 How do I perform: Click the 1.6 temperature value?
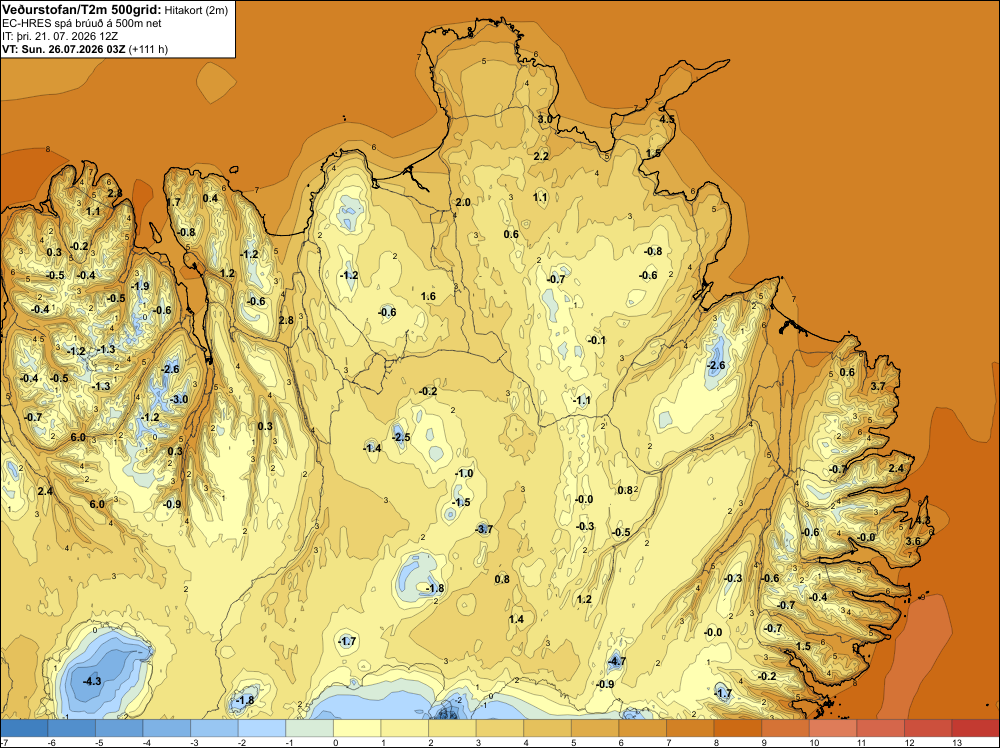(x=428, y=296)
